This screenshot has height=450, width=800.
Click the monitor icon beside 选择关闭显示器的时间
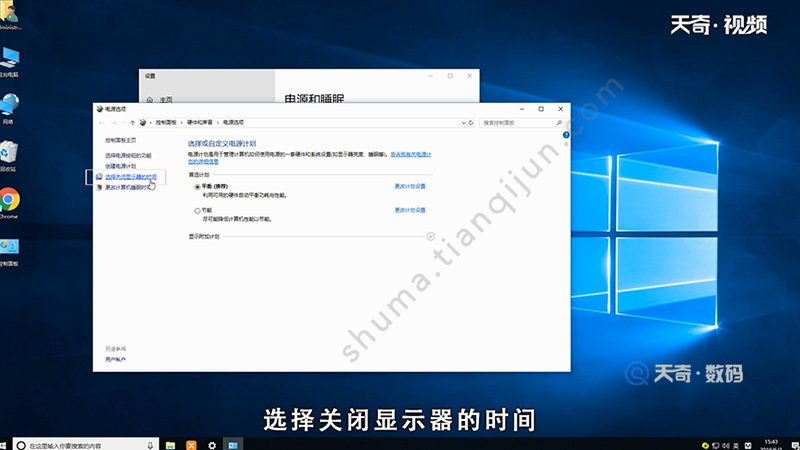[99, 177]
